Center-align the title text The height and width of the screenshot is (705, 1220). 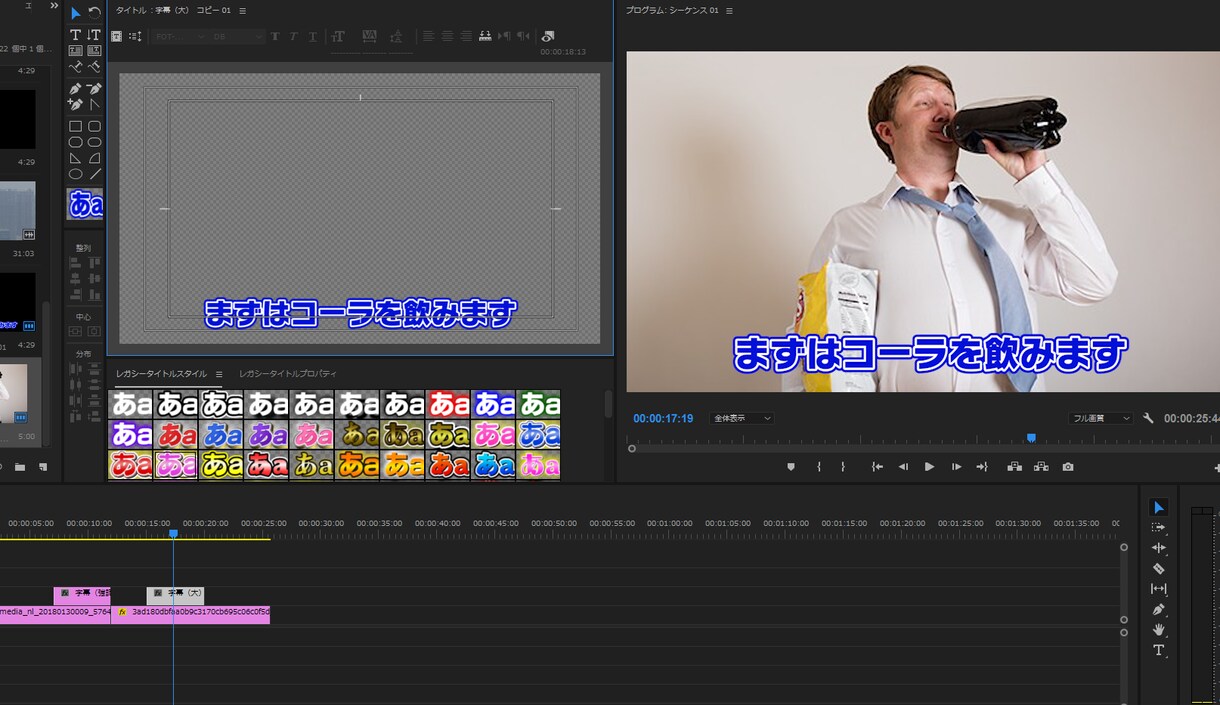tap(447, 36)
